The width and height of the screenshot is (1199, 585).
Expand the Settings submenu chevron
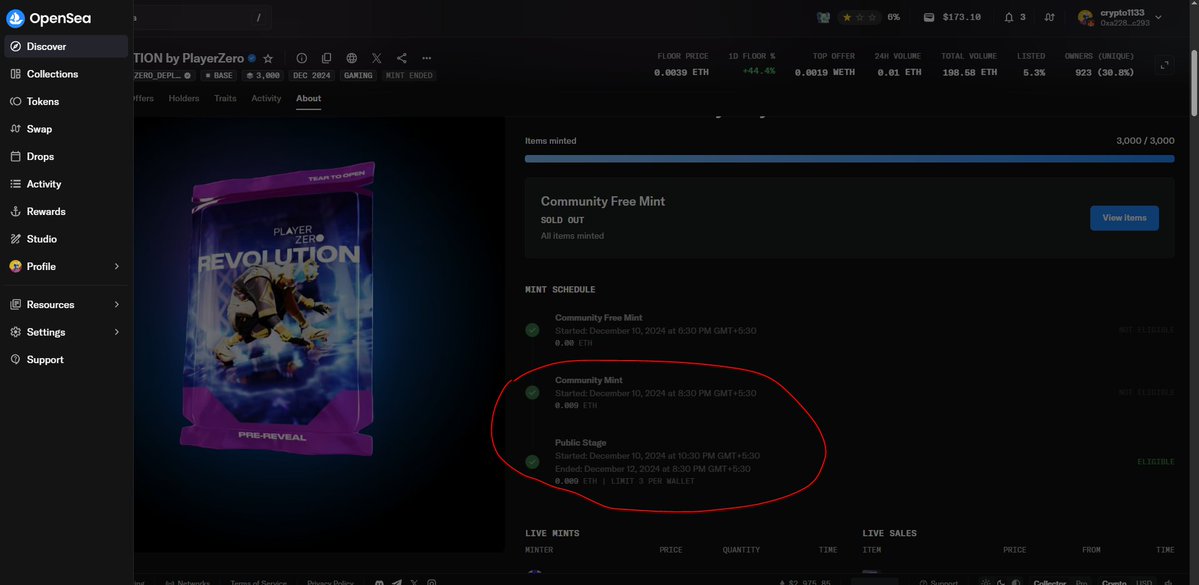click(x=117, y=333)
